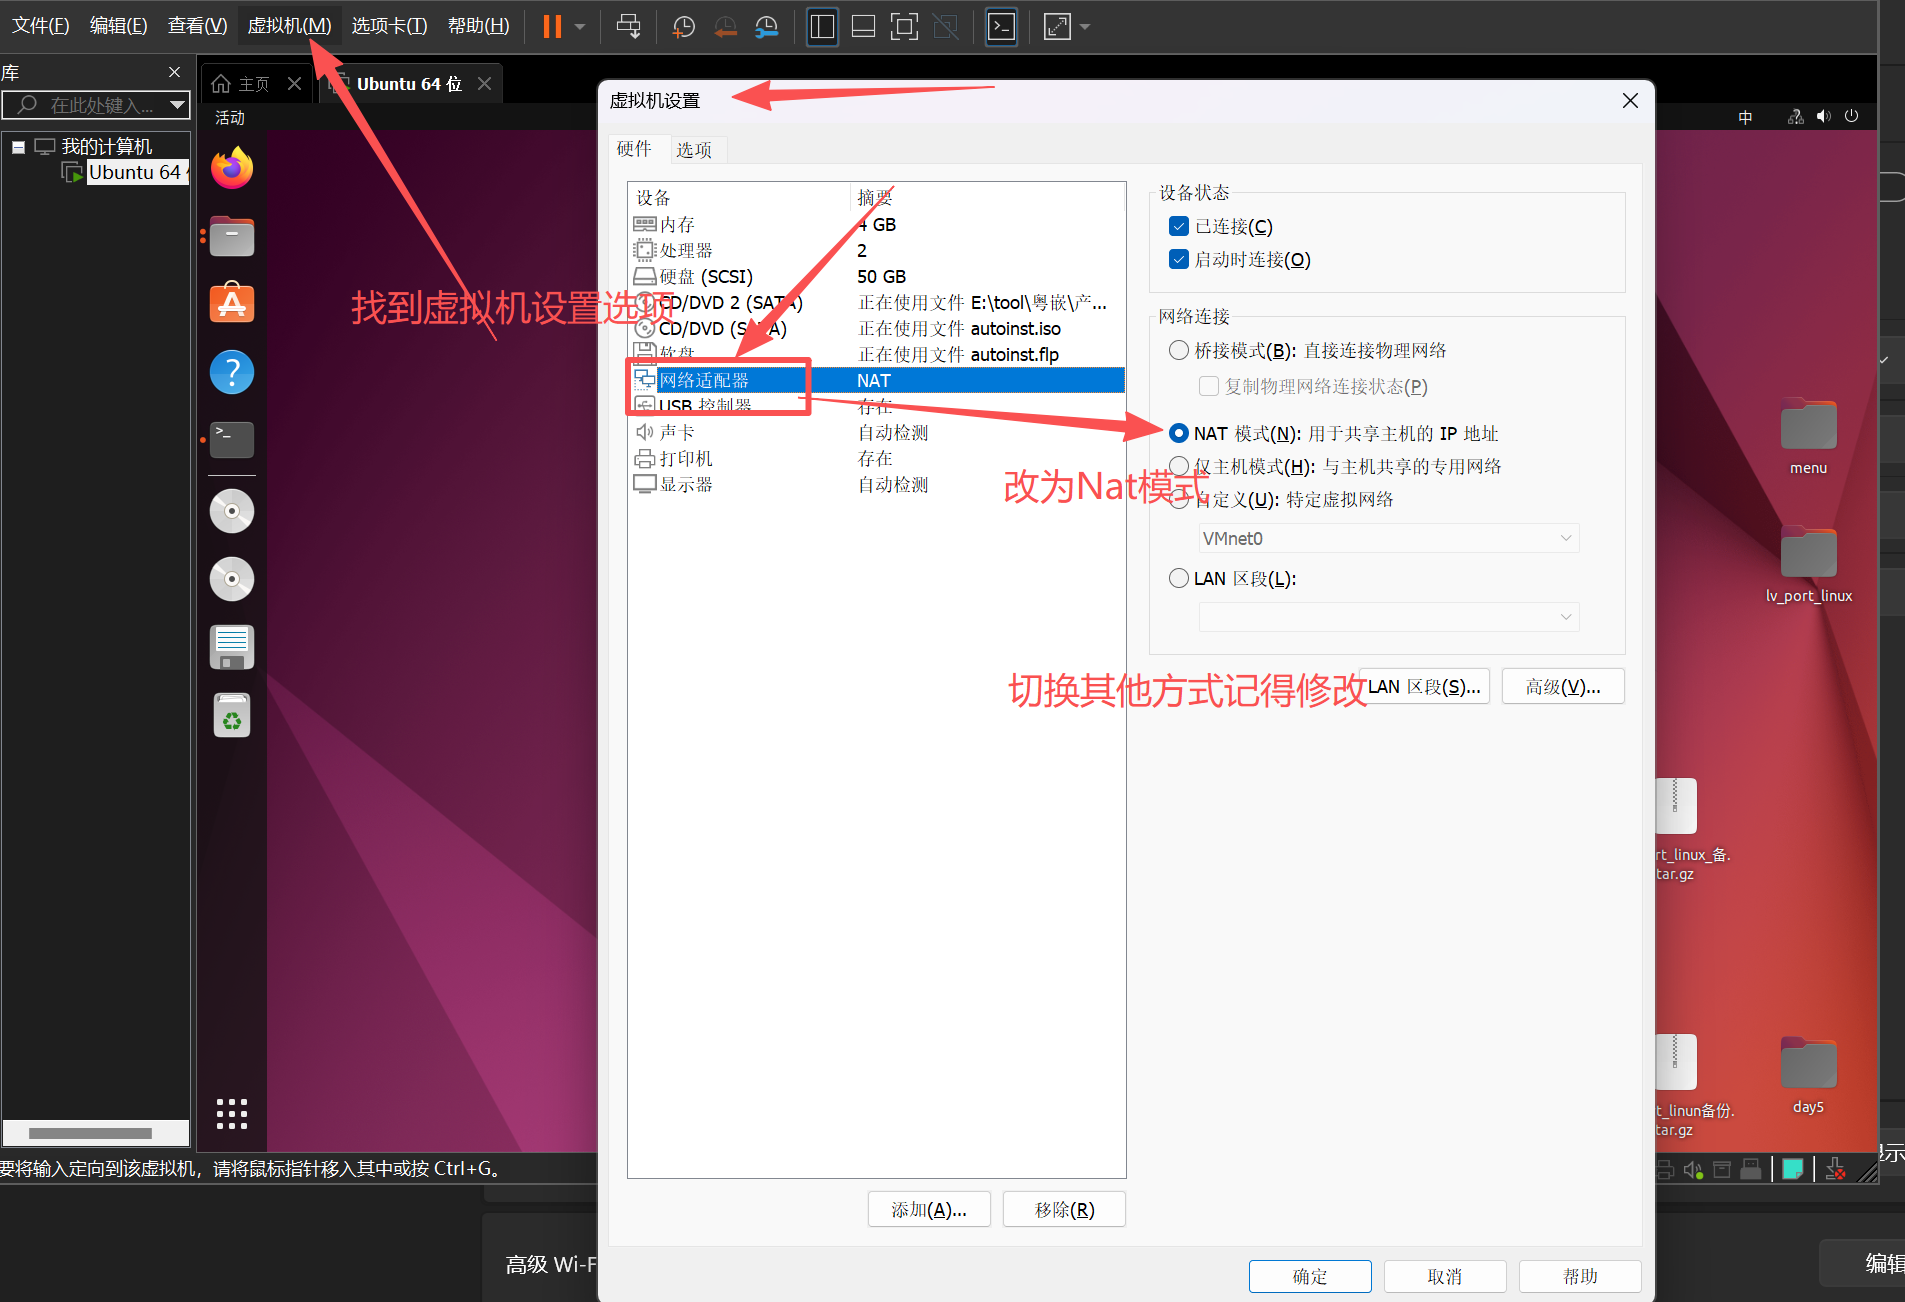
Task: Open the Trash icon in dock
Action: tap(232, 715)
